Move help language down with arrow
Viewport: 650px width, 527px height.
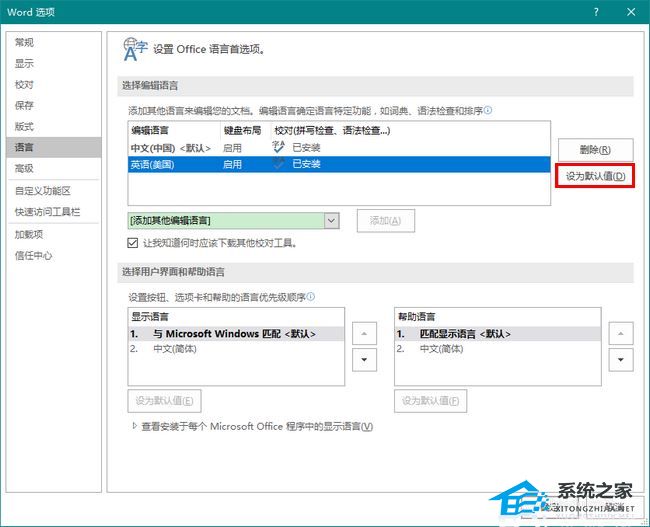click(621, 359)
